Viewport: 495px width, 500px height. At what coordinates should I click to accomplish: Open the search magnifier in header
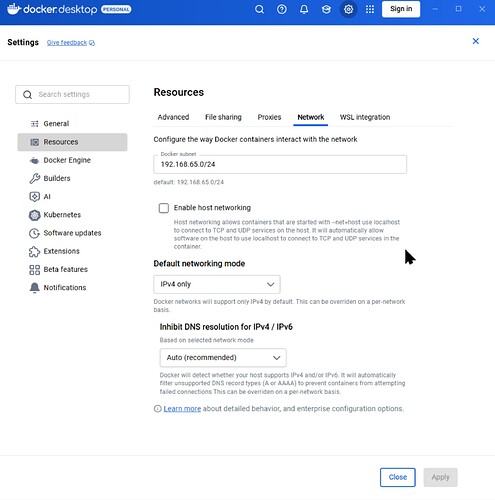pyautogui.click(x=259, y=9)
